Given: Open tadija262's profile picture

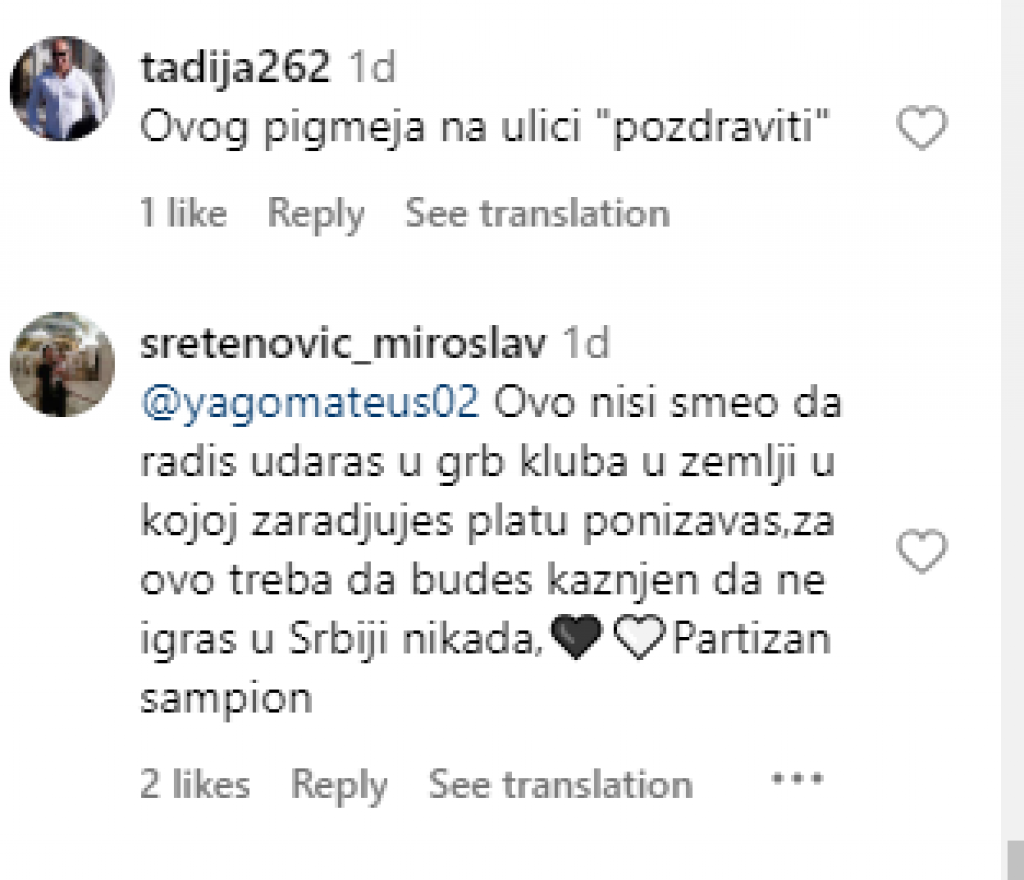Looking at the screenshot, I should (62, 89).
